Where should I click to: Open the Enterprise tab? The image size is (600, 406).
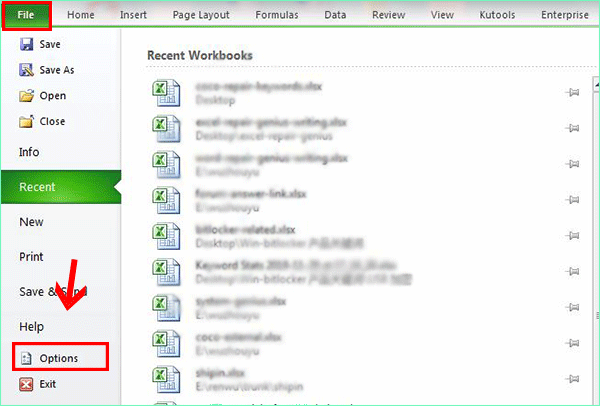point(565,15)
